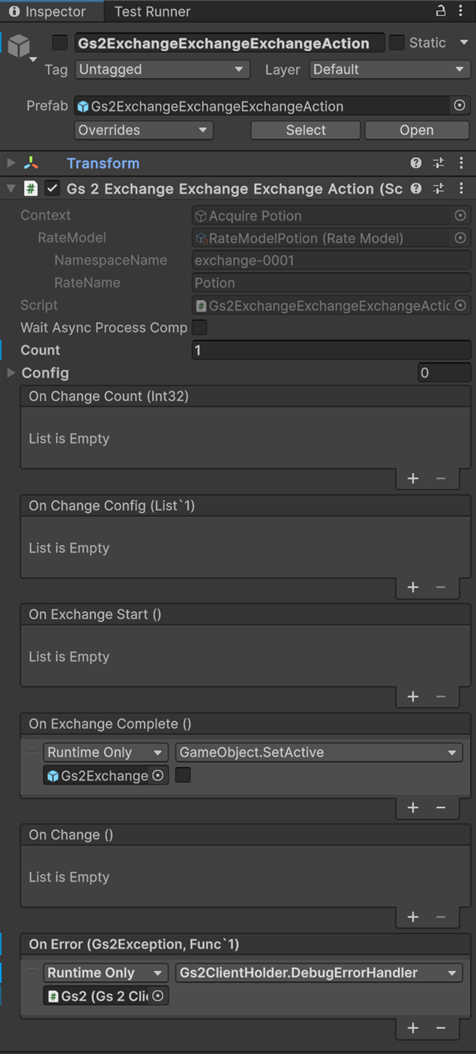Switch to the Test Runner tab
Image resolution: width=476 pixels, height=1054 pixels.
pyautogui.click(x=152, y=11)
